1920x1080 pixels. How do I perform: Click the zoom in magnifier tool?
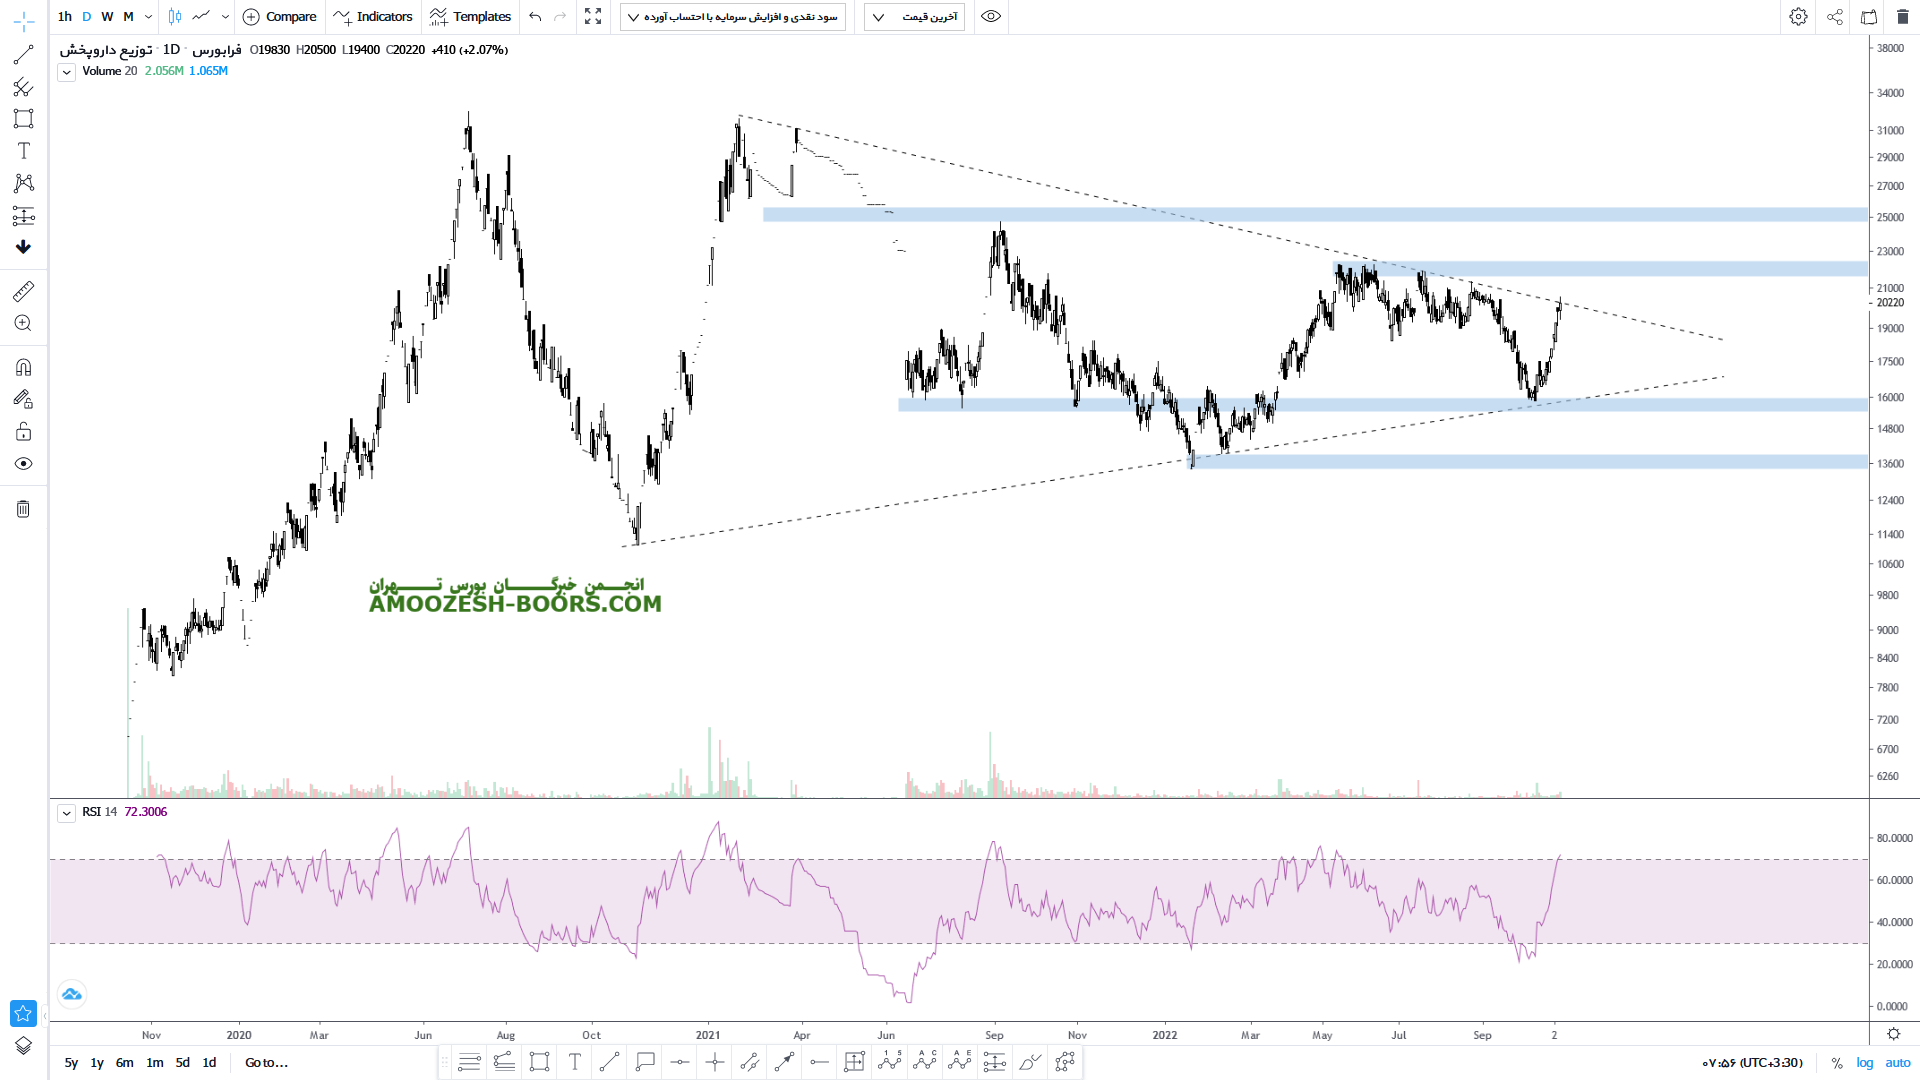click(23, 323)
